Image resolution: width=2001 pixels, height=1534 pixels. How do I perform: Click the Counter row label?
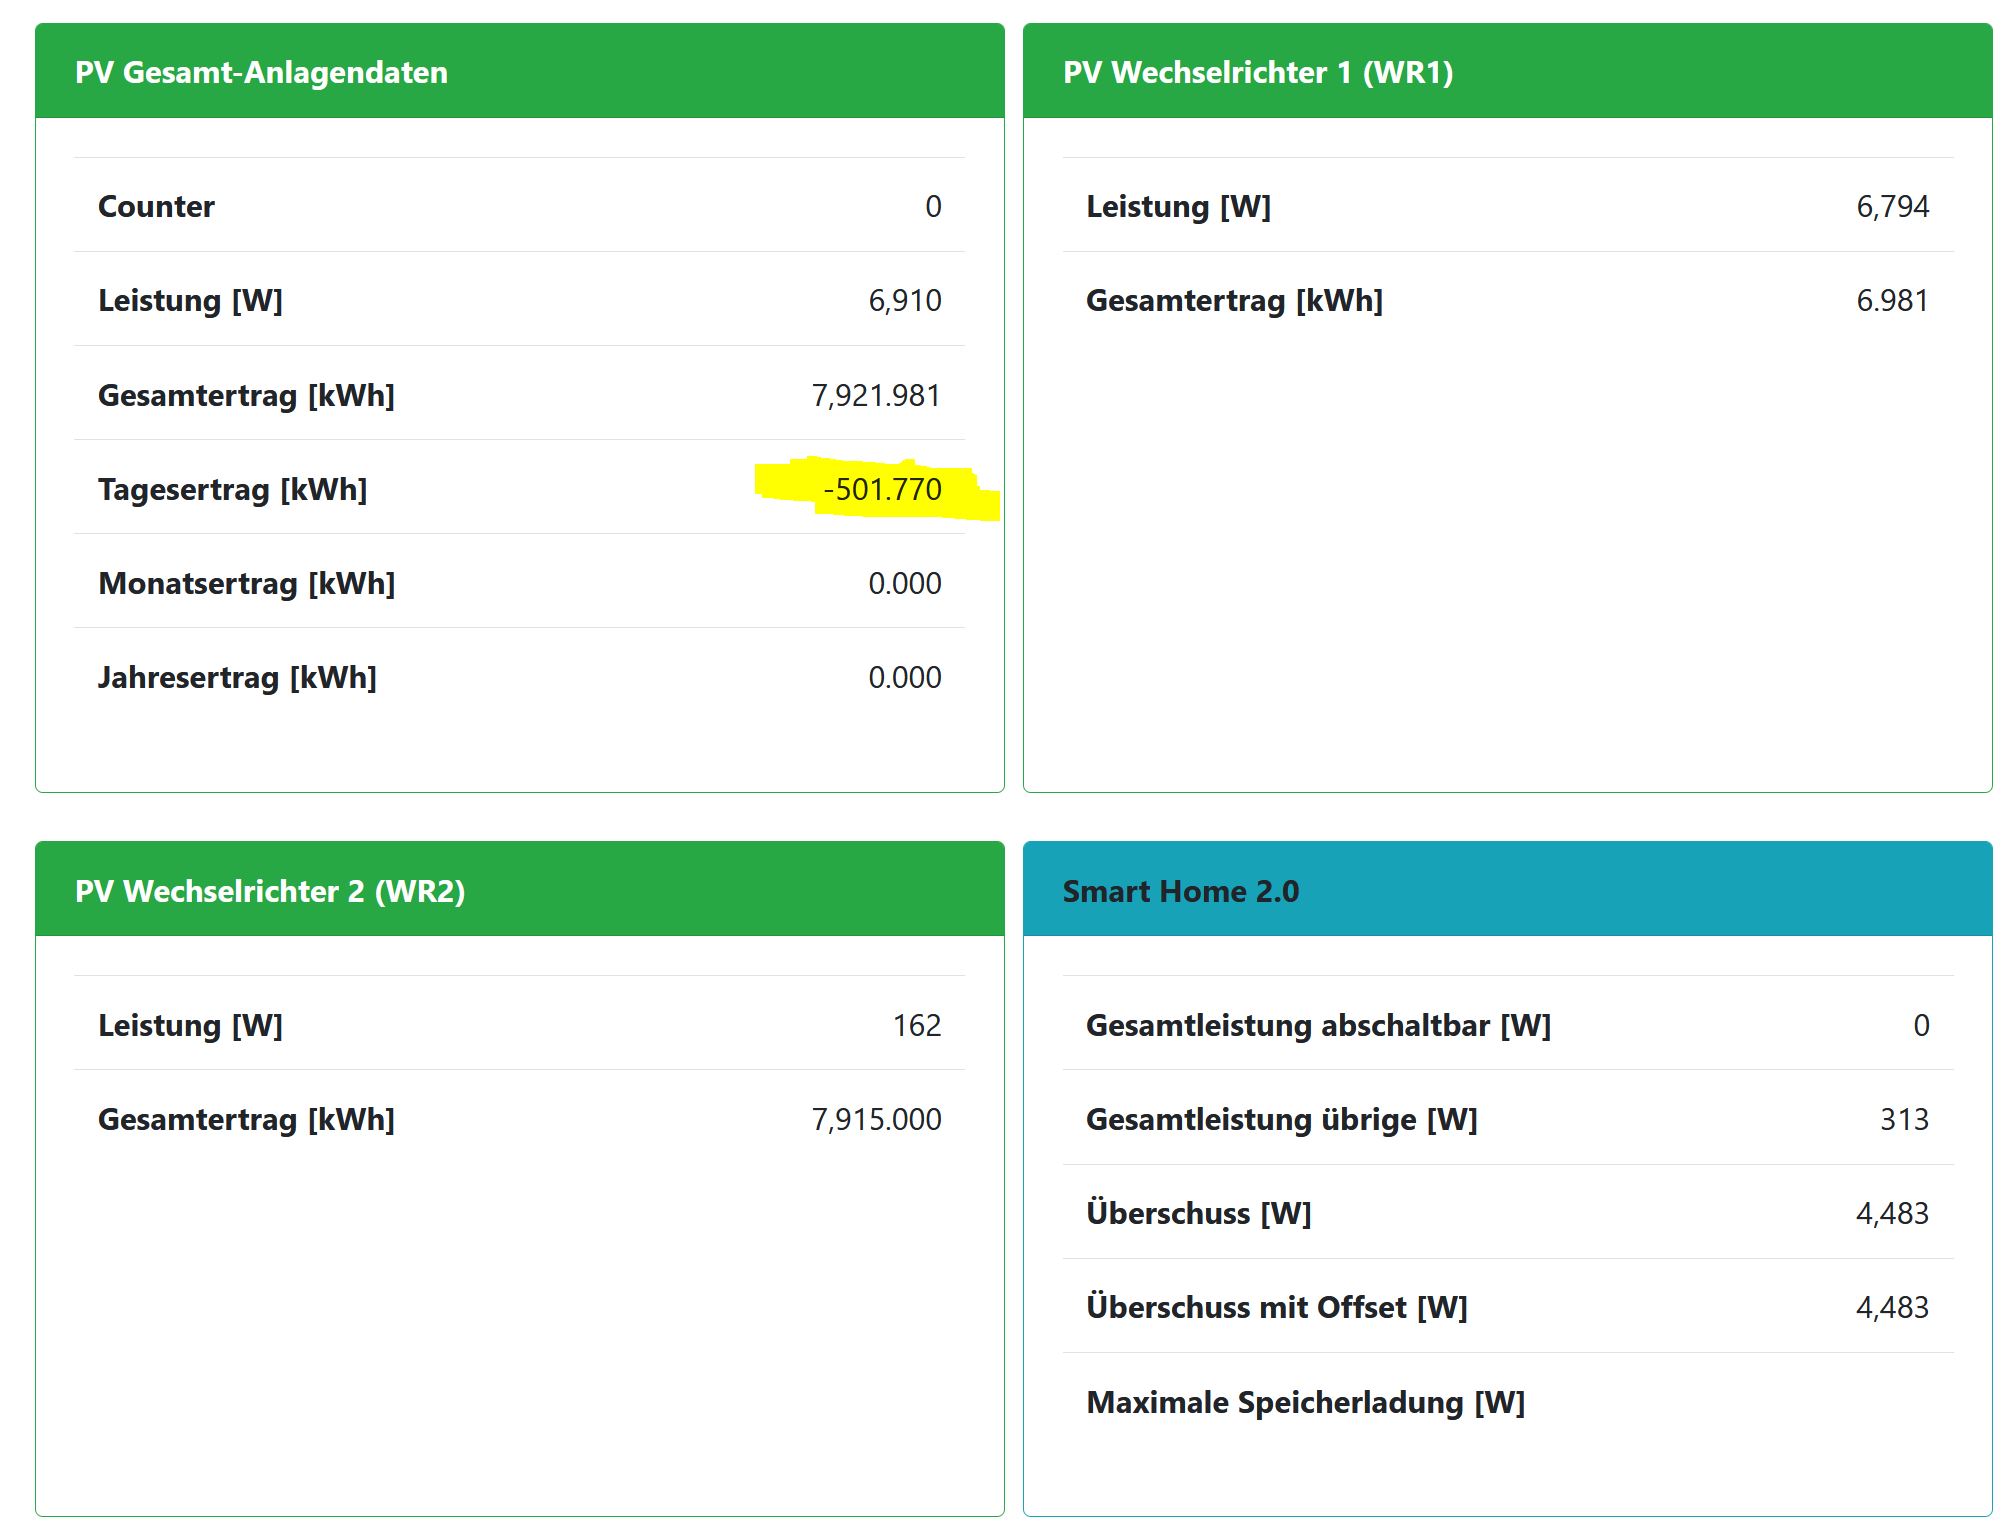coord(156,207)
